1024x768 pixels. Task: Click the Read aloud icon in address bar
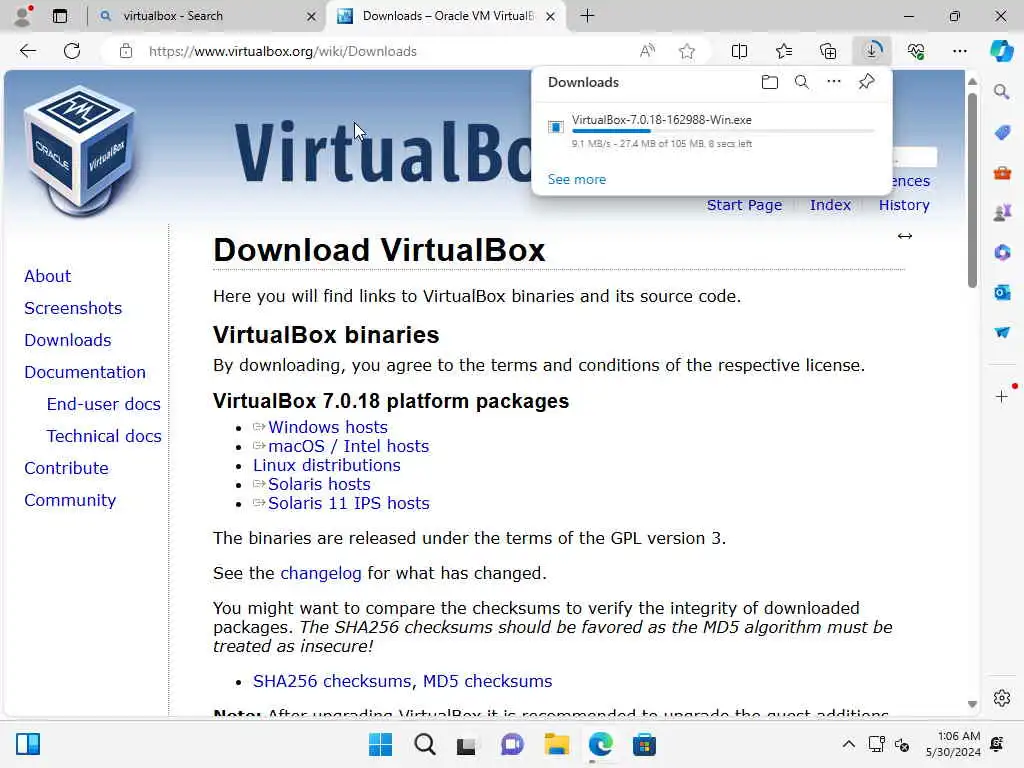[647, 51]
